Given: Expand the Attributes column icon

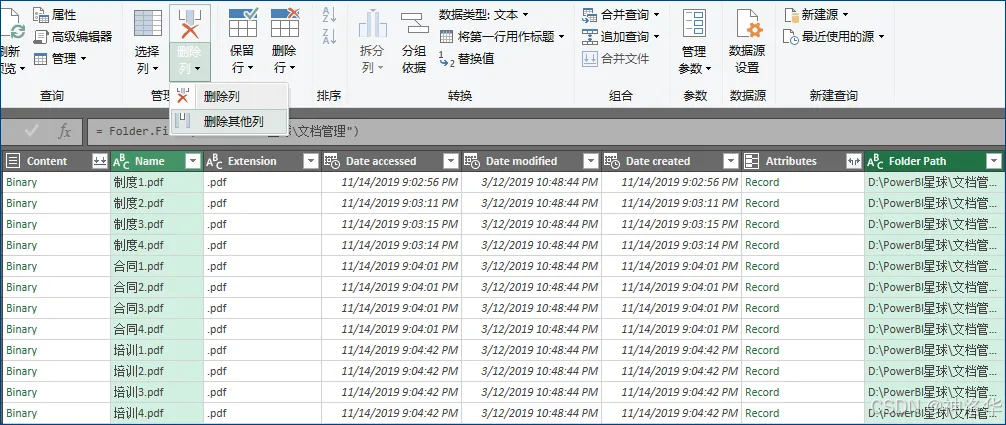Looking at the screenshot, I should [853, 161].
